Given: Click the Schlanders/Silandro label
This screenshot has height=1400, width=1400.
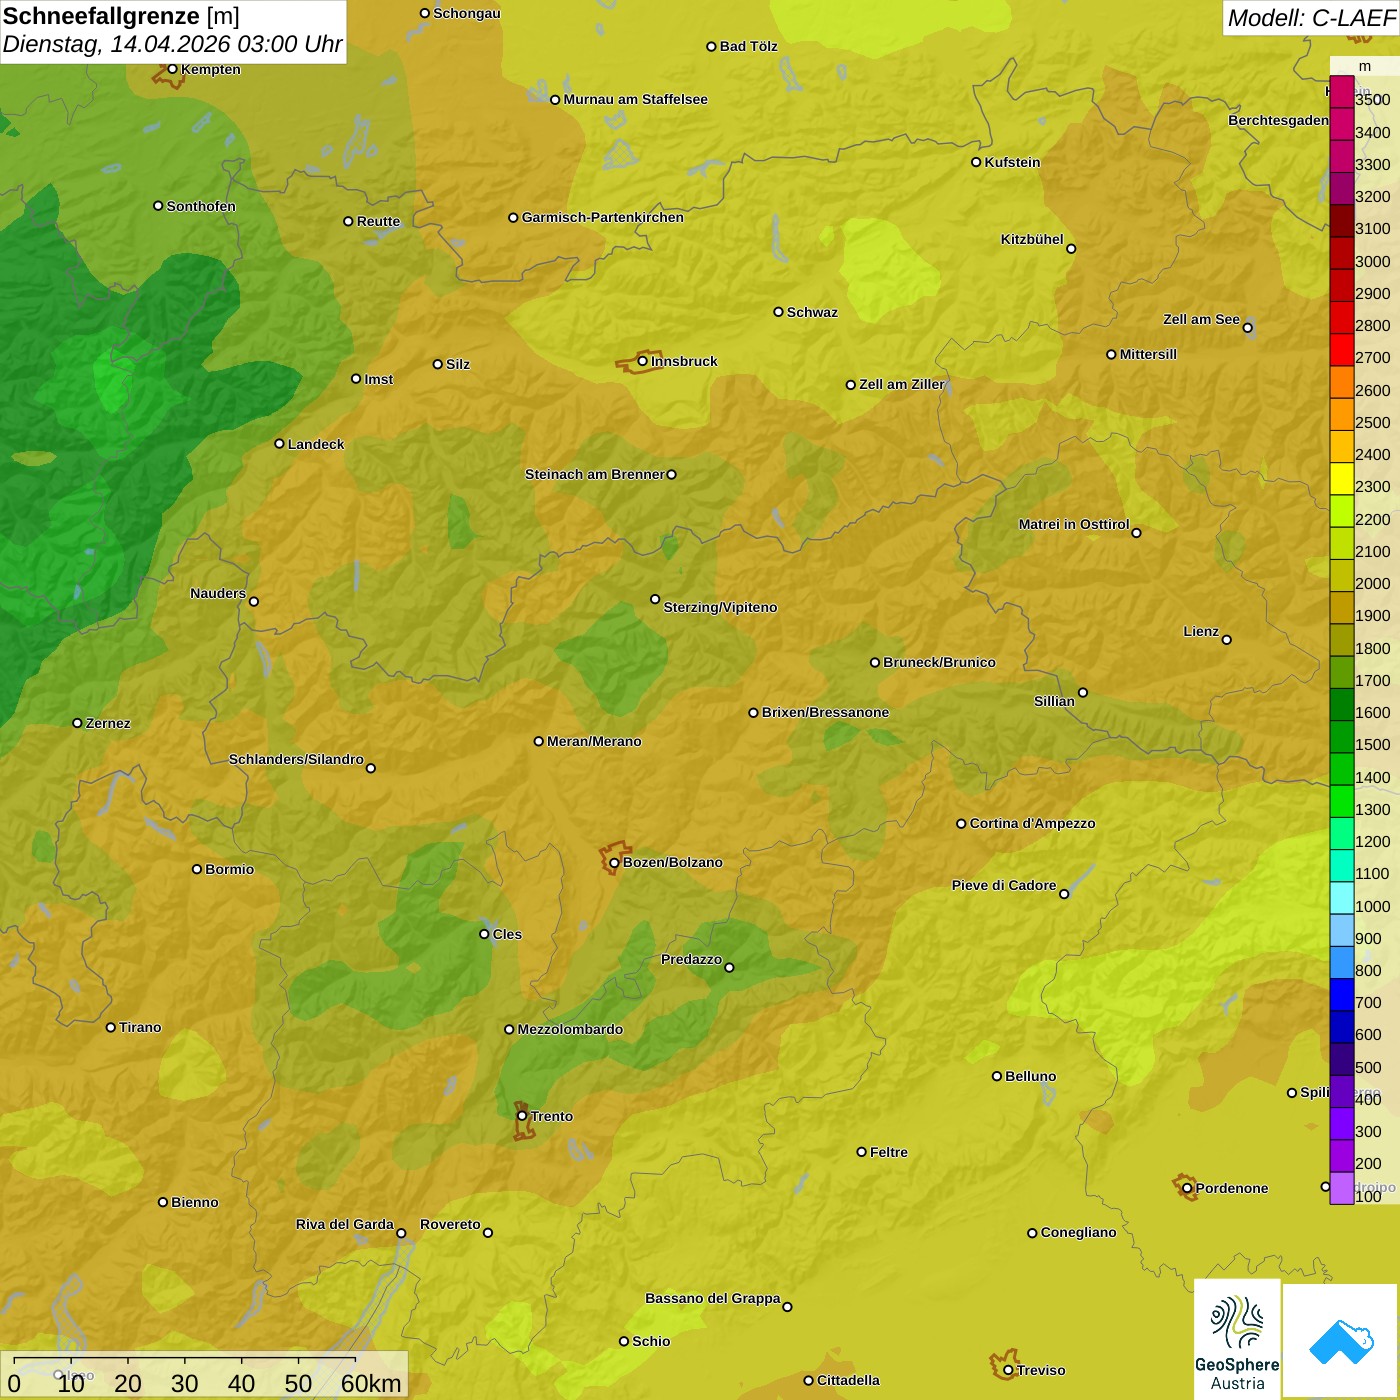Looking at the screenshot, I should (x=296, y=759).
